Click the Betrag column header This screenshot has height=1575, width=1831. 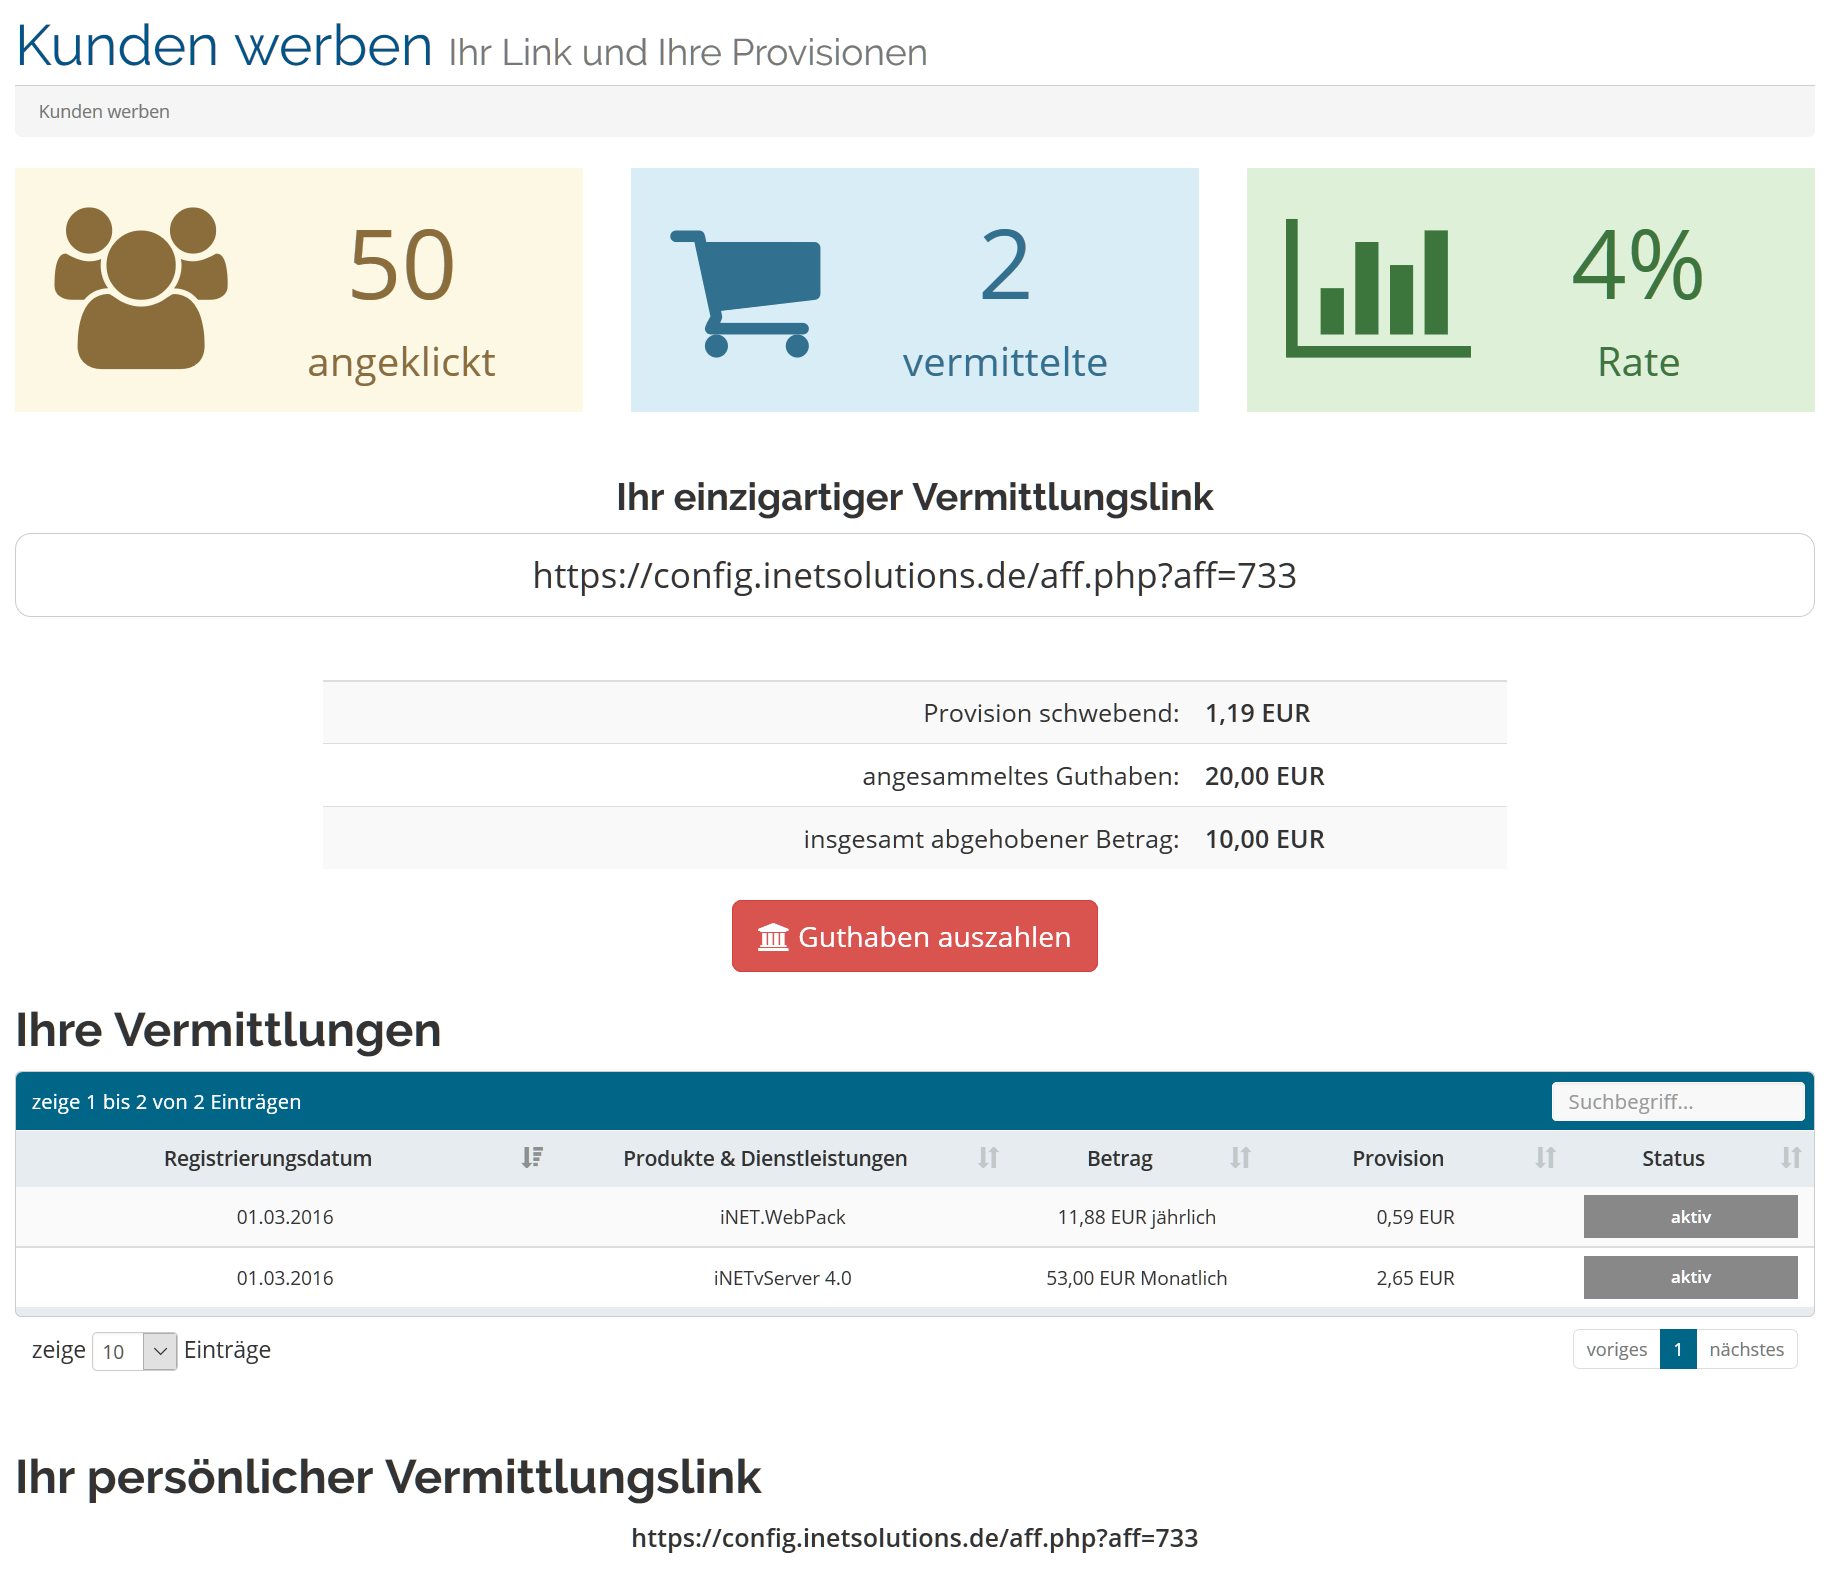1120,1158
